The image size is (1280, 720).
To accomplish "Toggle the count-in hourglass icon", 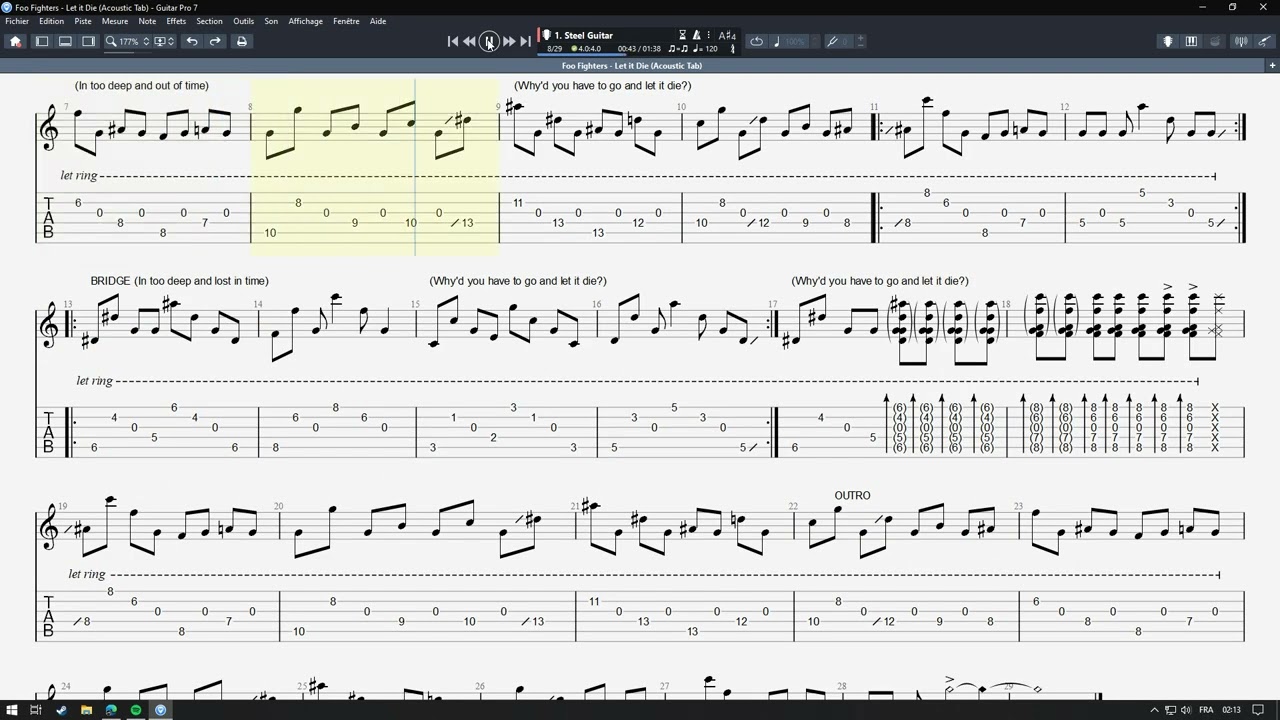I will click(x=683, y=35).
